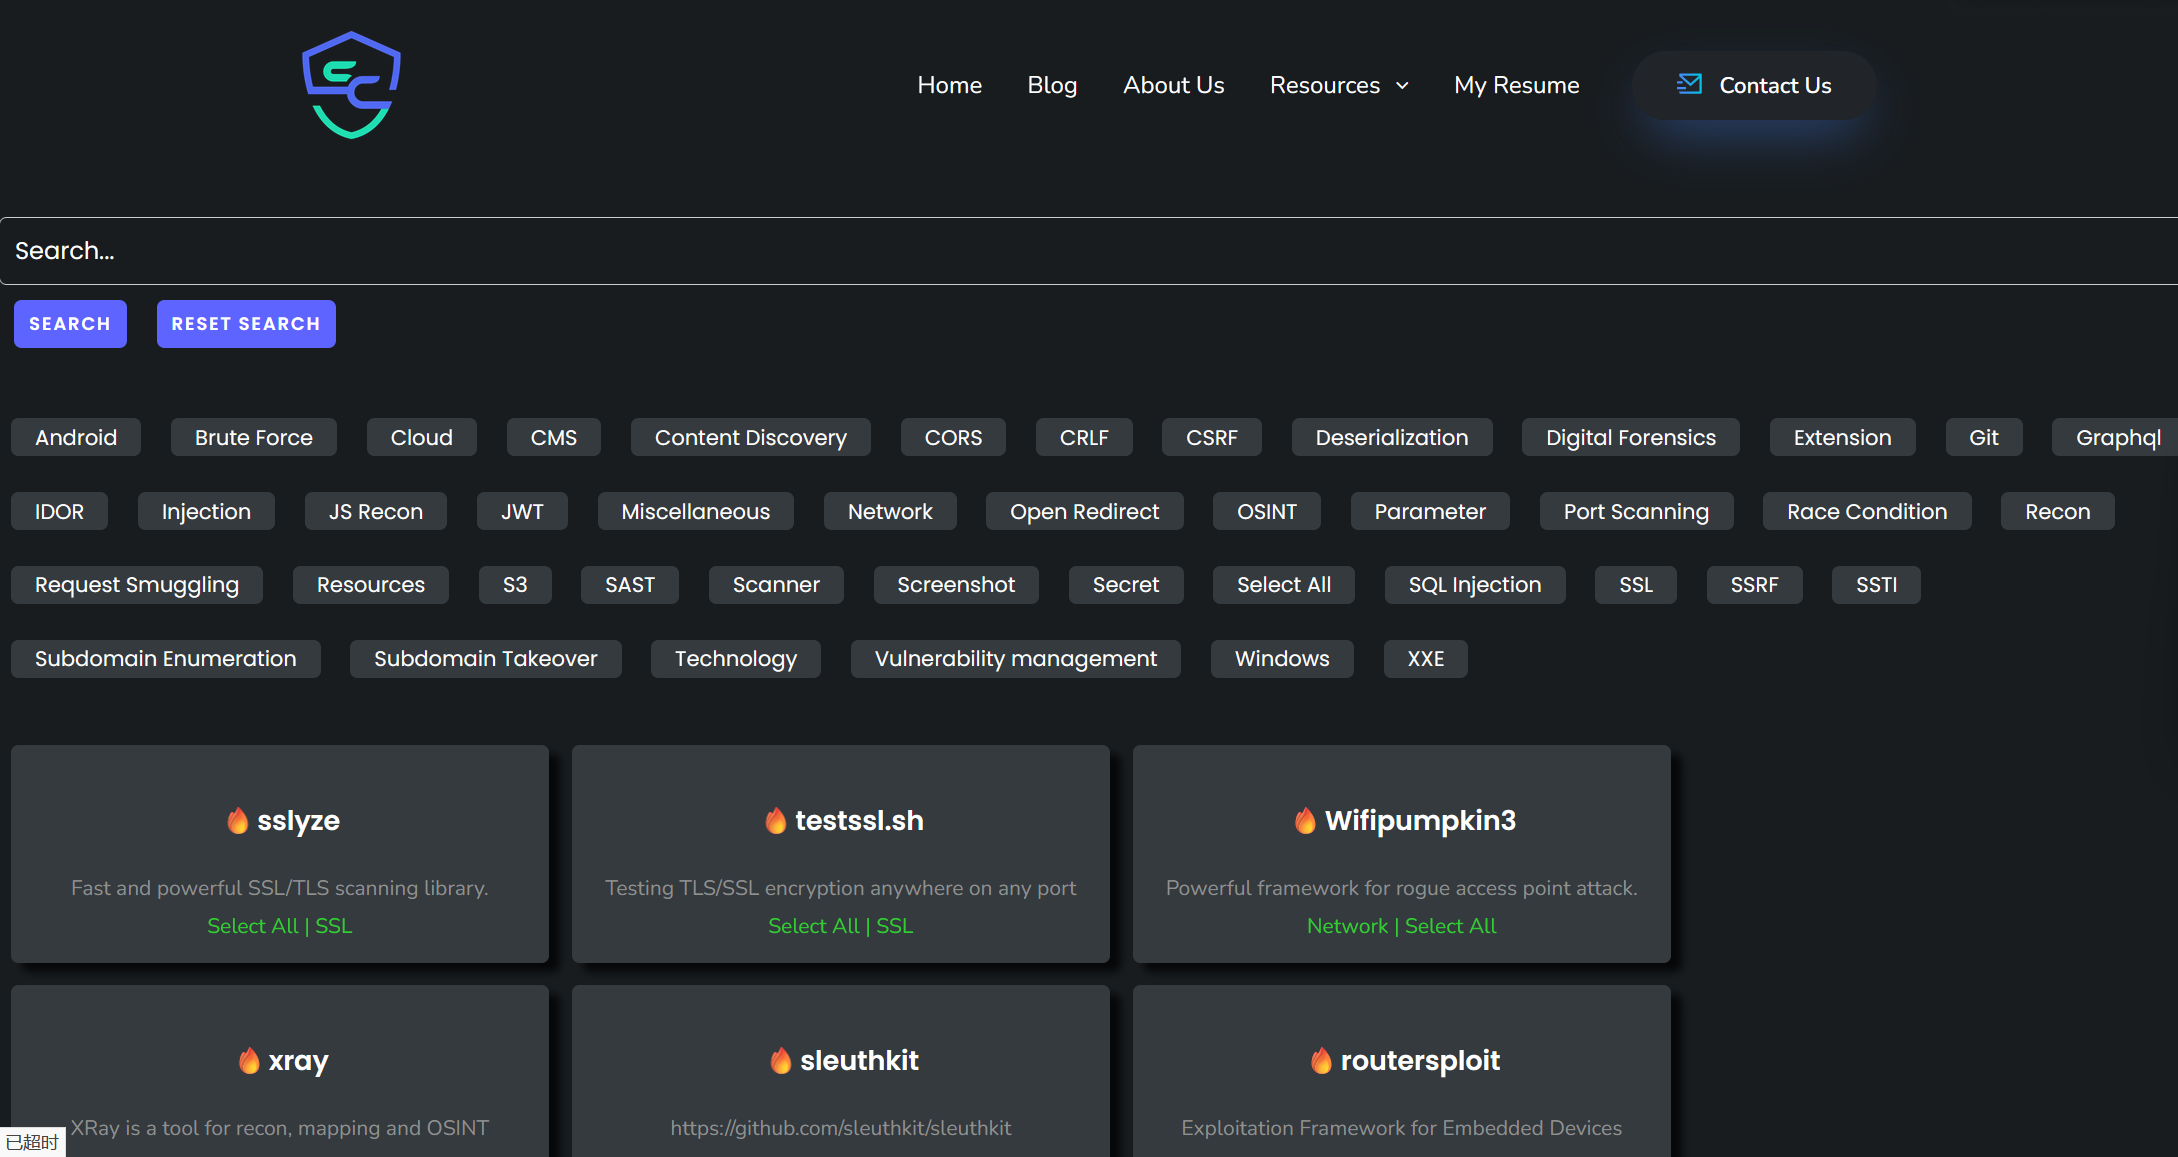Select the Parameter tag

(x=1430, y=511)
